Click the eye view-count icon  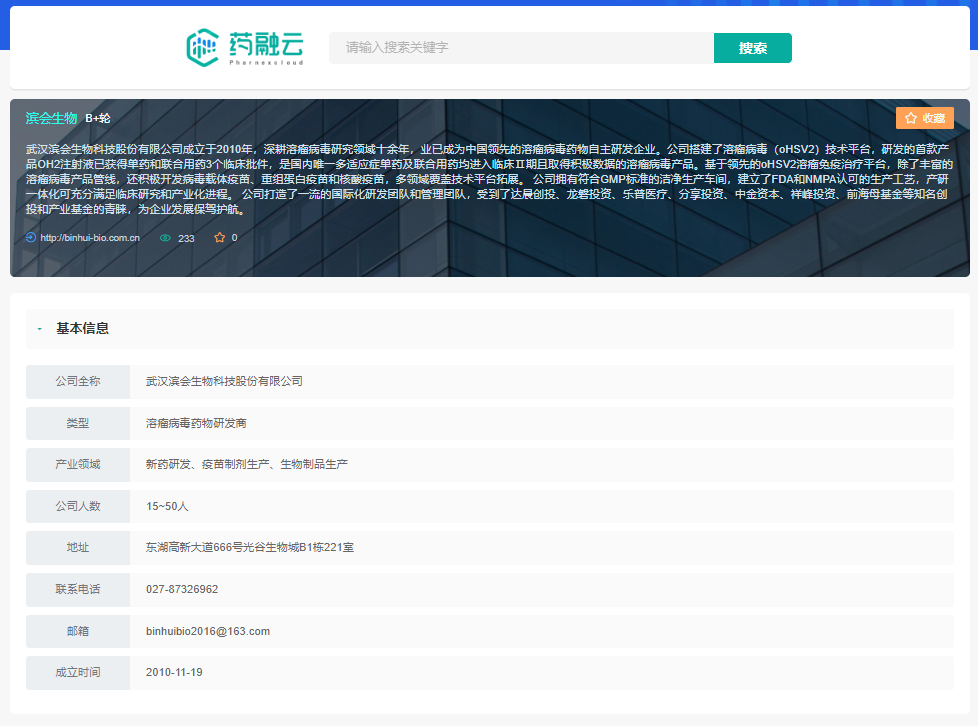coord(166,238)
